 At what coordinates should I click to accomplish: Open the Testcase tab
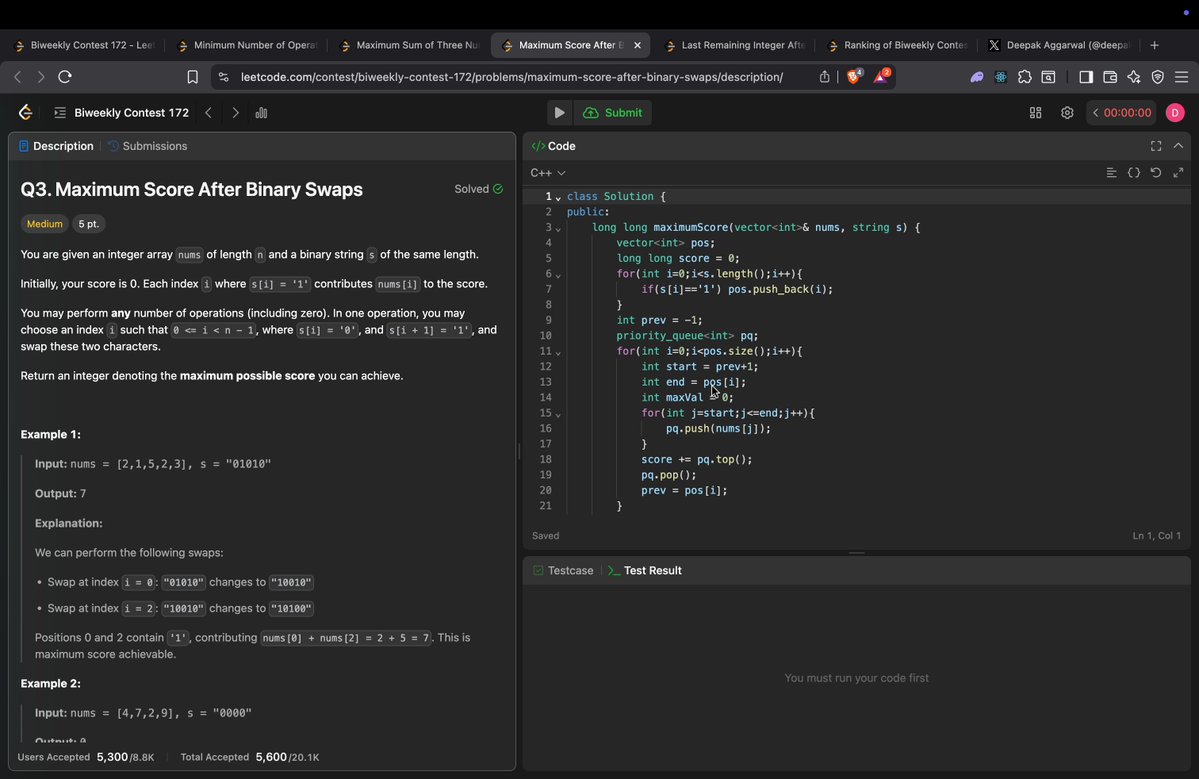click(x=563, y=570)
